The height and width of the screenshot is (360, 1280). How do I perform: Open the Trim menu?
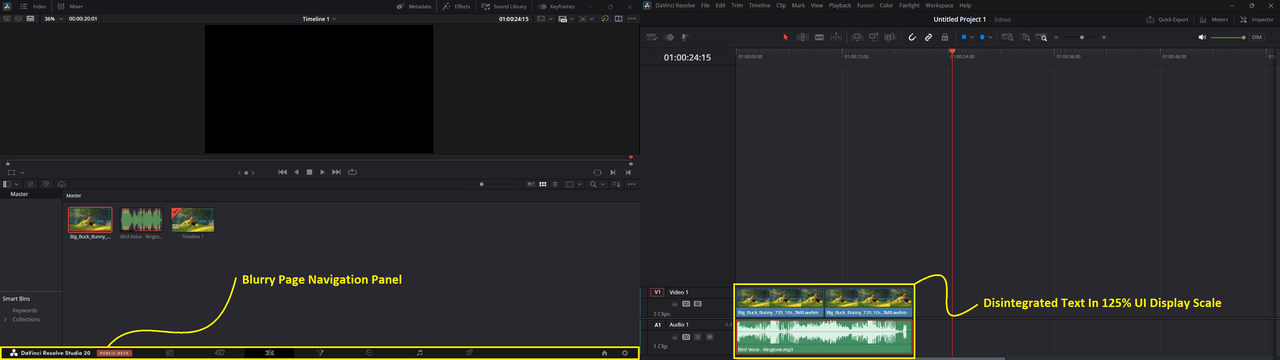click(737, 6)
